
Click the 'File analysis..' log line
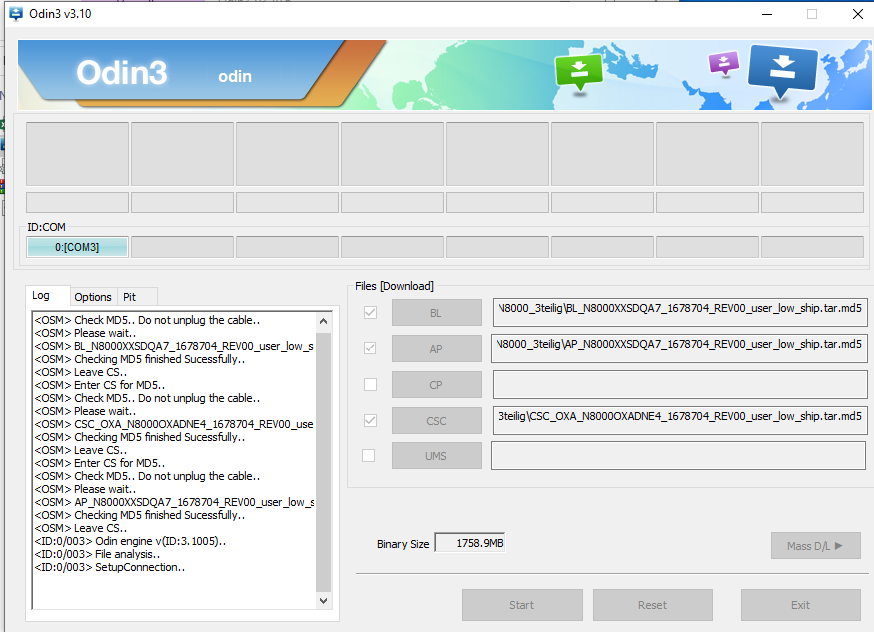pos(98,555)
